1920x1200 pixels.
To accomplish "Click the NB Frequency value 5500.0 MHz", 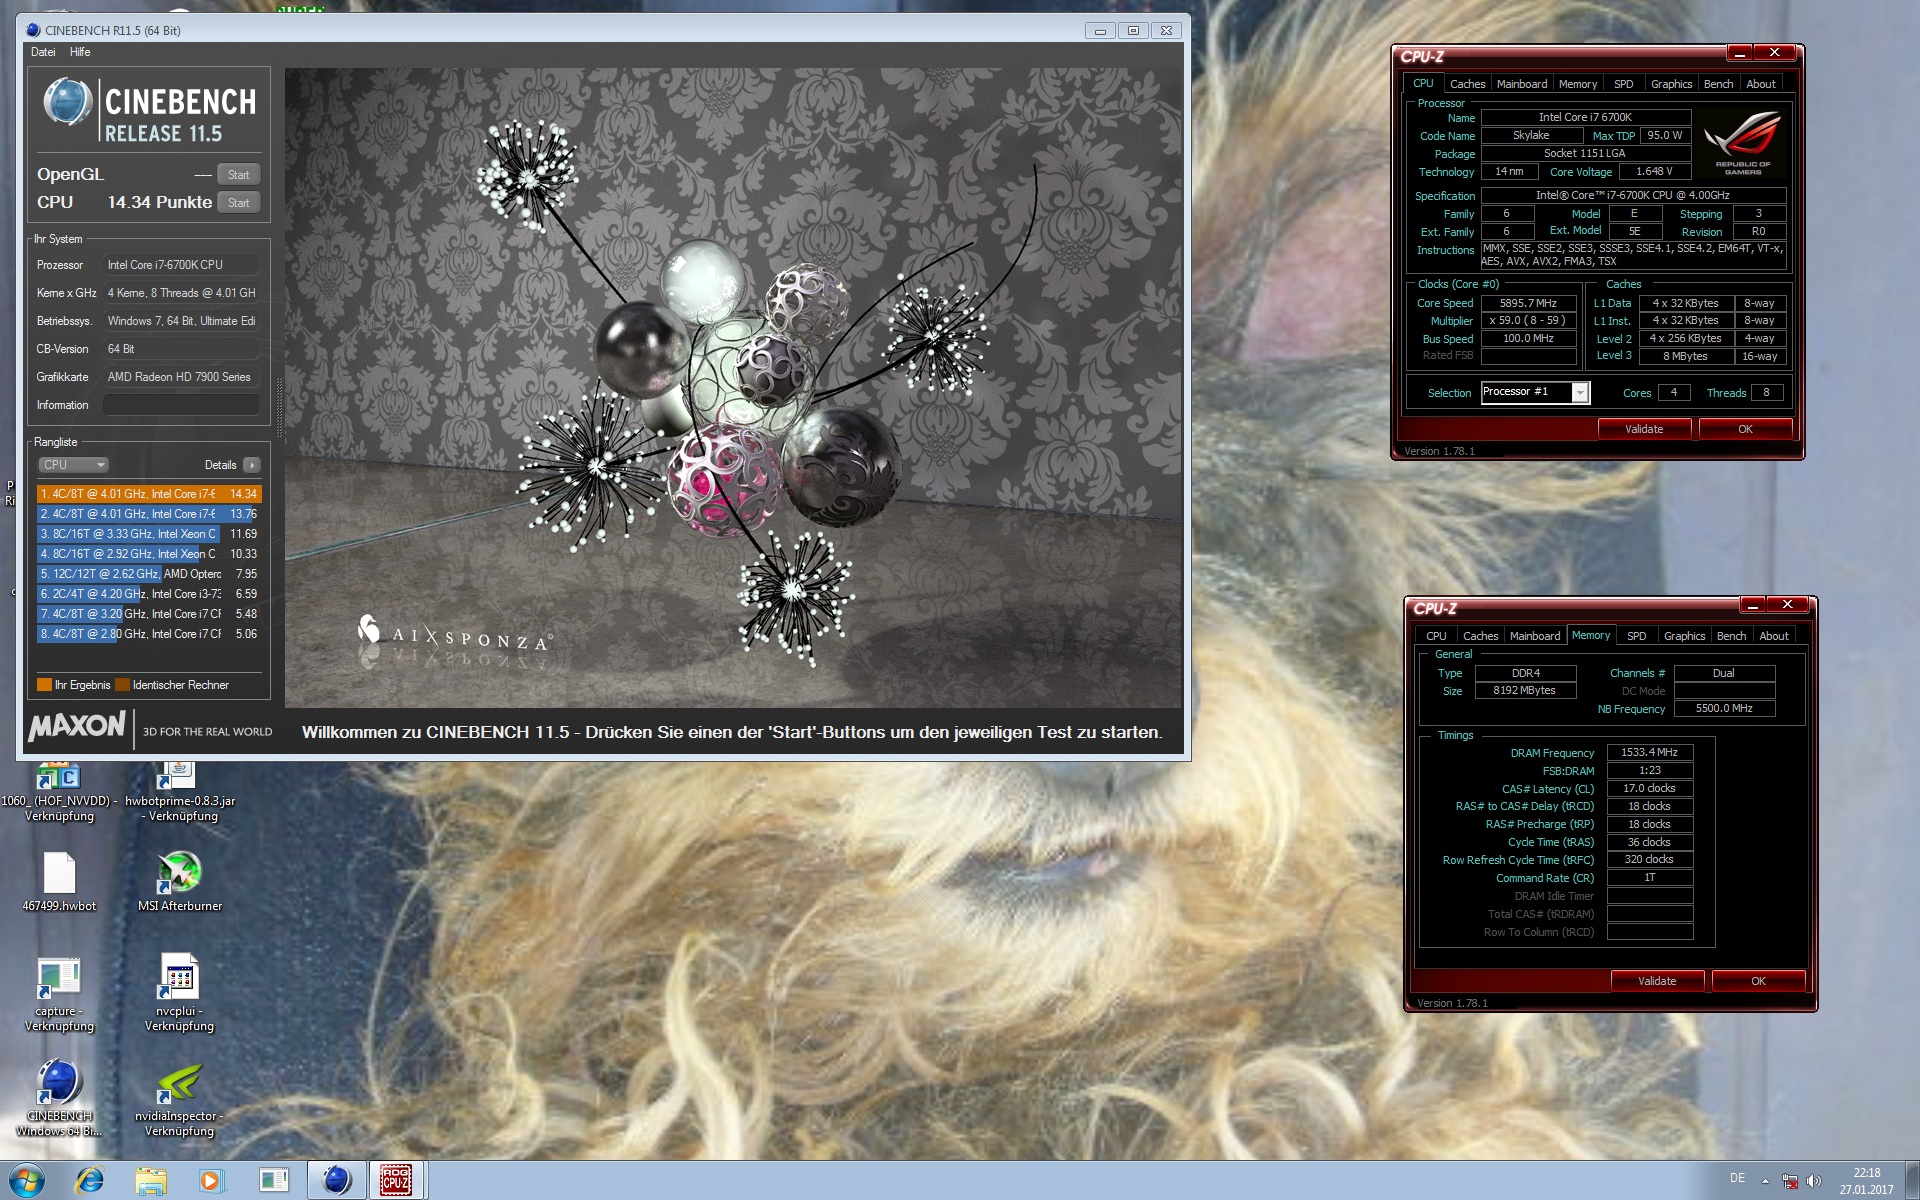I will click(1724, 709).
